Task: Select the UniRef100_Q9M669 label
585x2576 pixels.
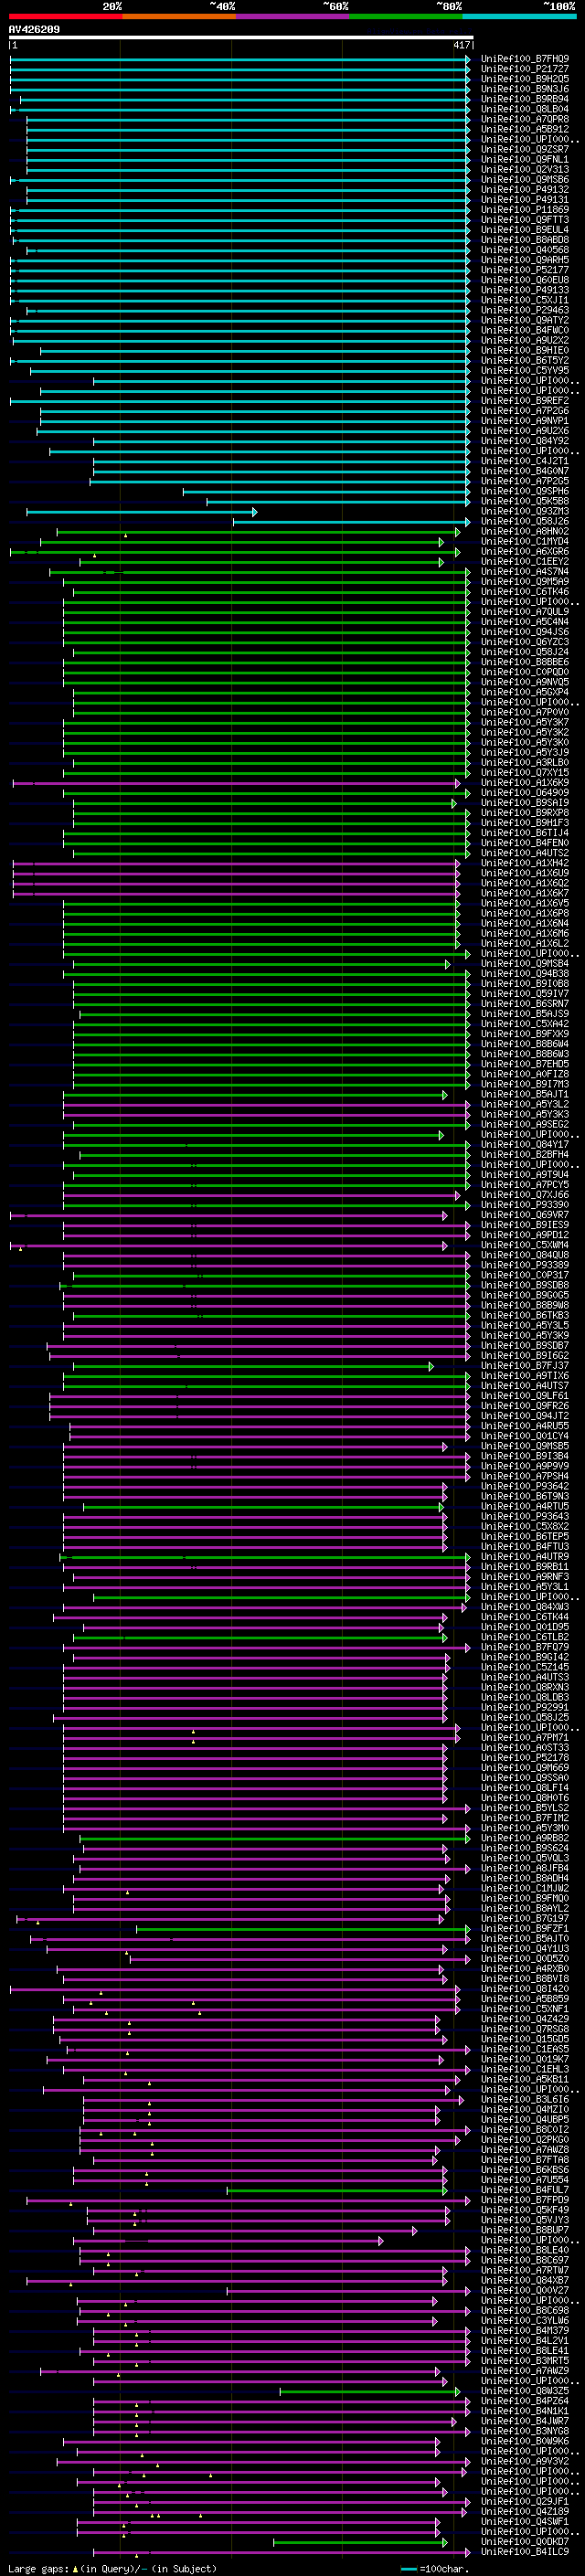Action: click(525, 1768)
